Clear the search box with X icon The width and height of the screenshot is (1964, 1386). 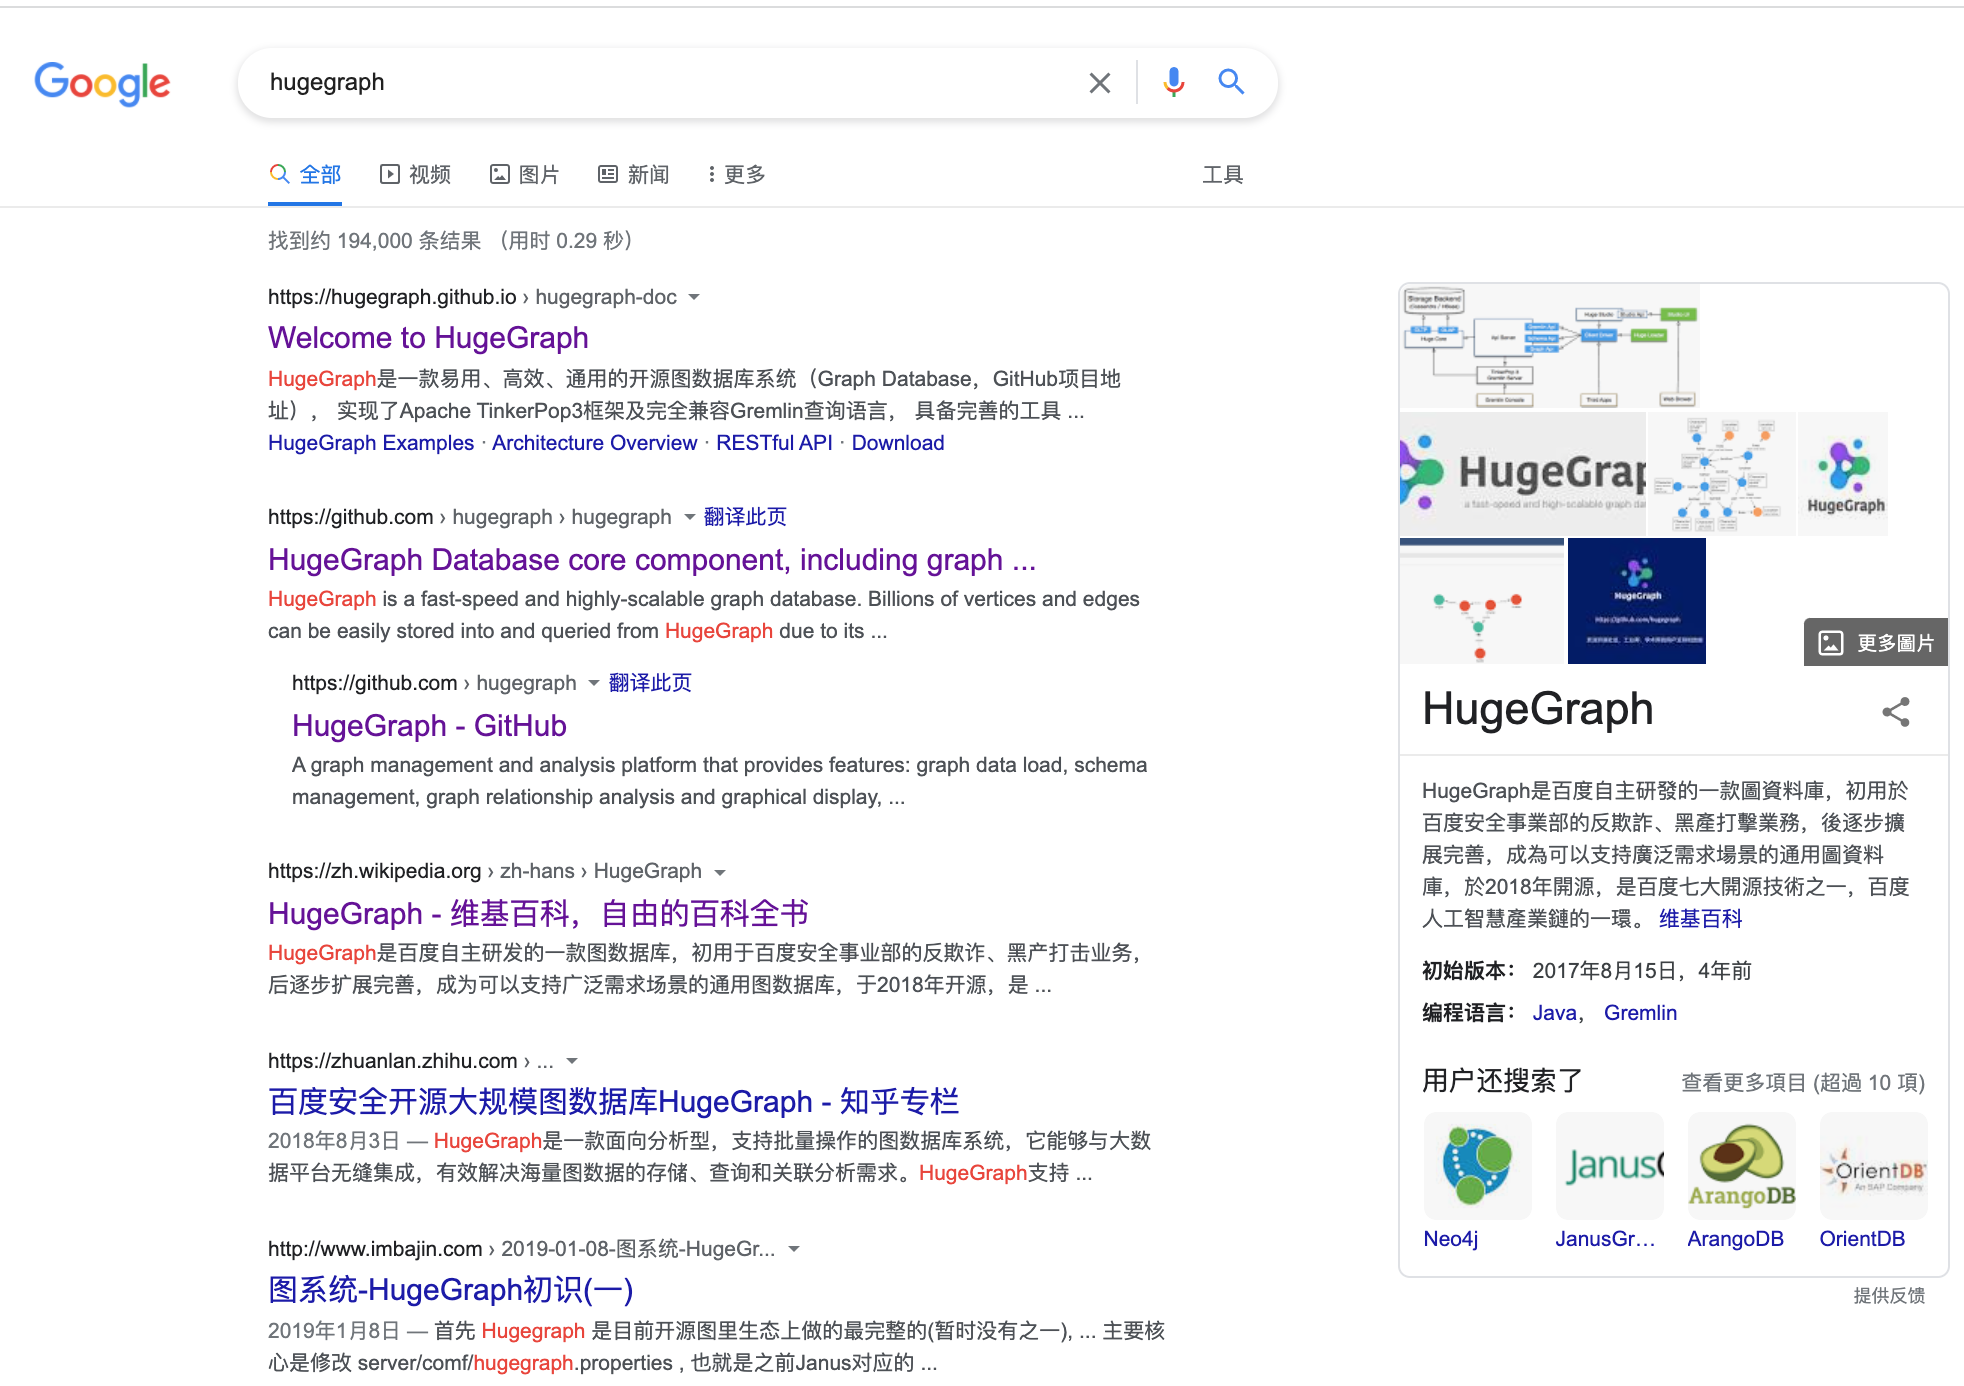(x=1099, y=83)
